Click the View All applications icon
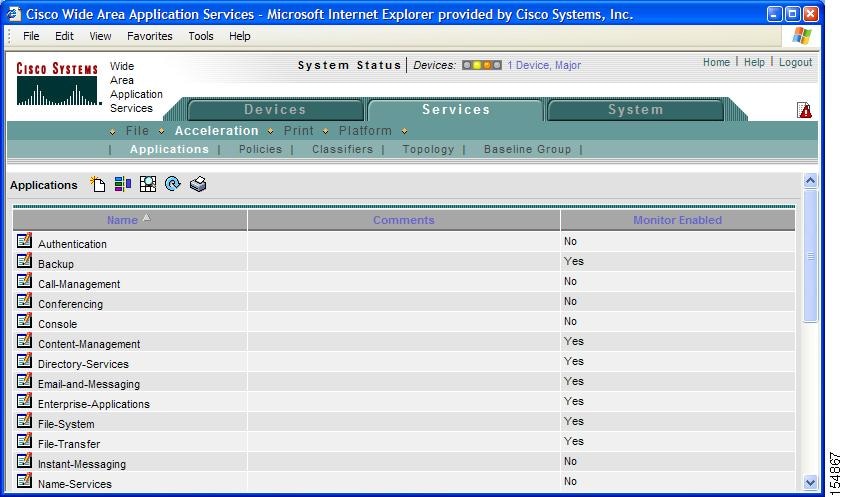The height and width of the screenshot is (497, 841). [148, 184]
